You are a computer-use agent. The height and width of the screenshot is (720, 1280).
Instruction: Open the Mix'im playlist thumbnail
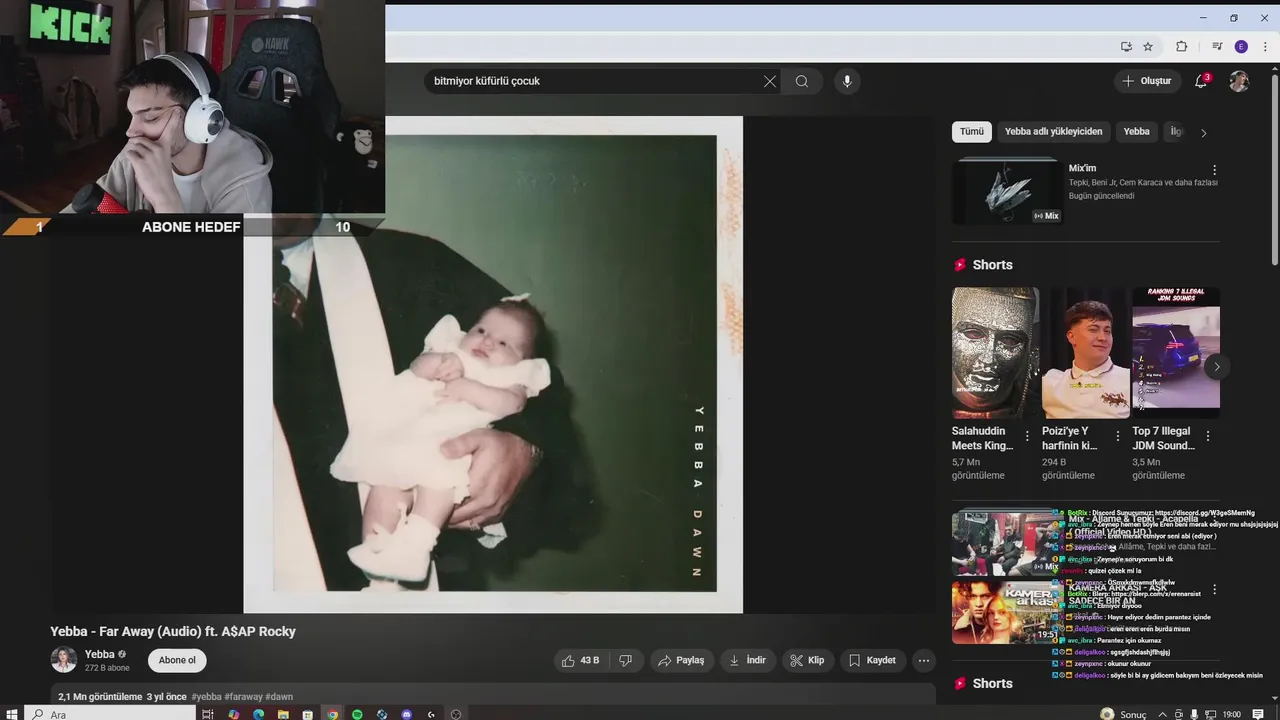(1006, 190)
